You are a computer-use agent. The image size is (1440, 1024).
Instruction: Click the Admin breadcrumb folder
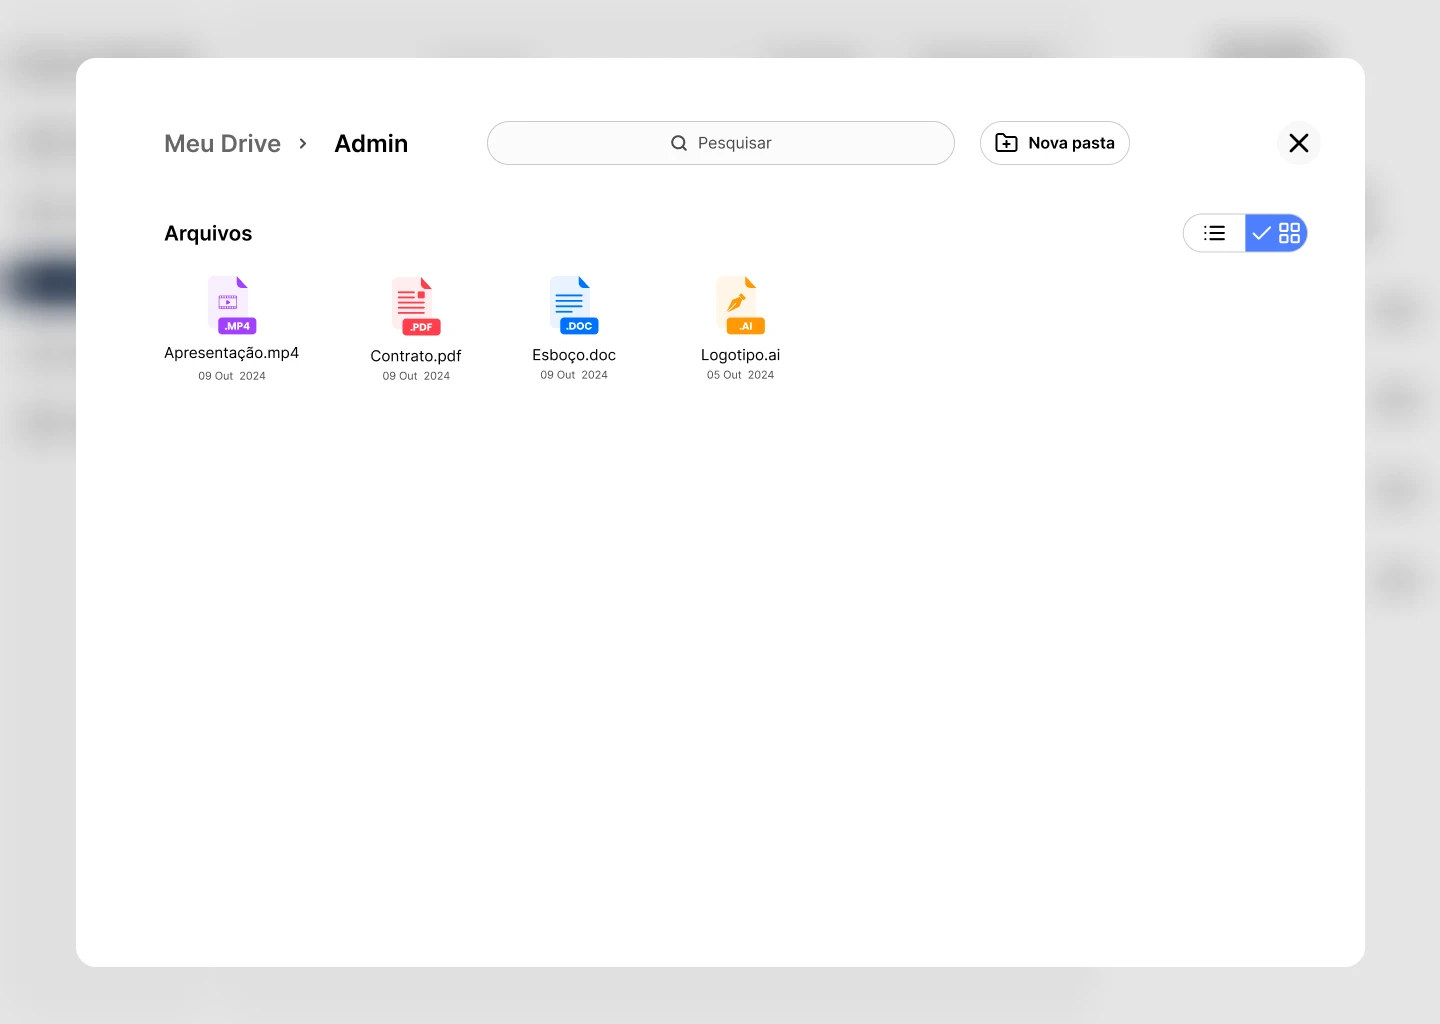point(371,144)
